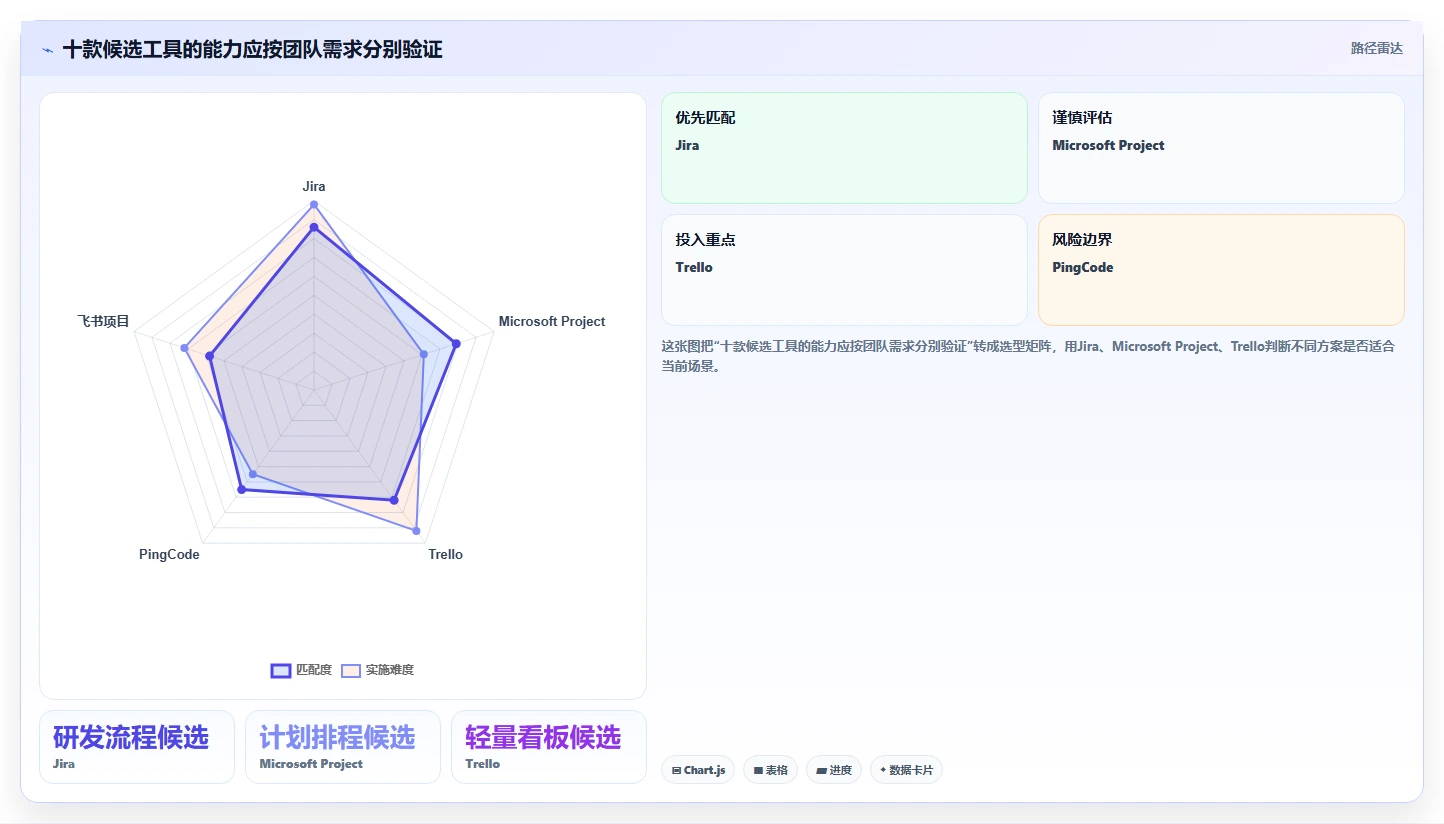Click the dark 匹配度 point on PingCode axis
Image resolution: width=1444 pixels, height=824 pixels.
point(241,489)
